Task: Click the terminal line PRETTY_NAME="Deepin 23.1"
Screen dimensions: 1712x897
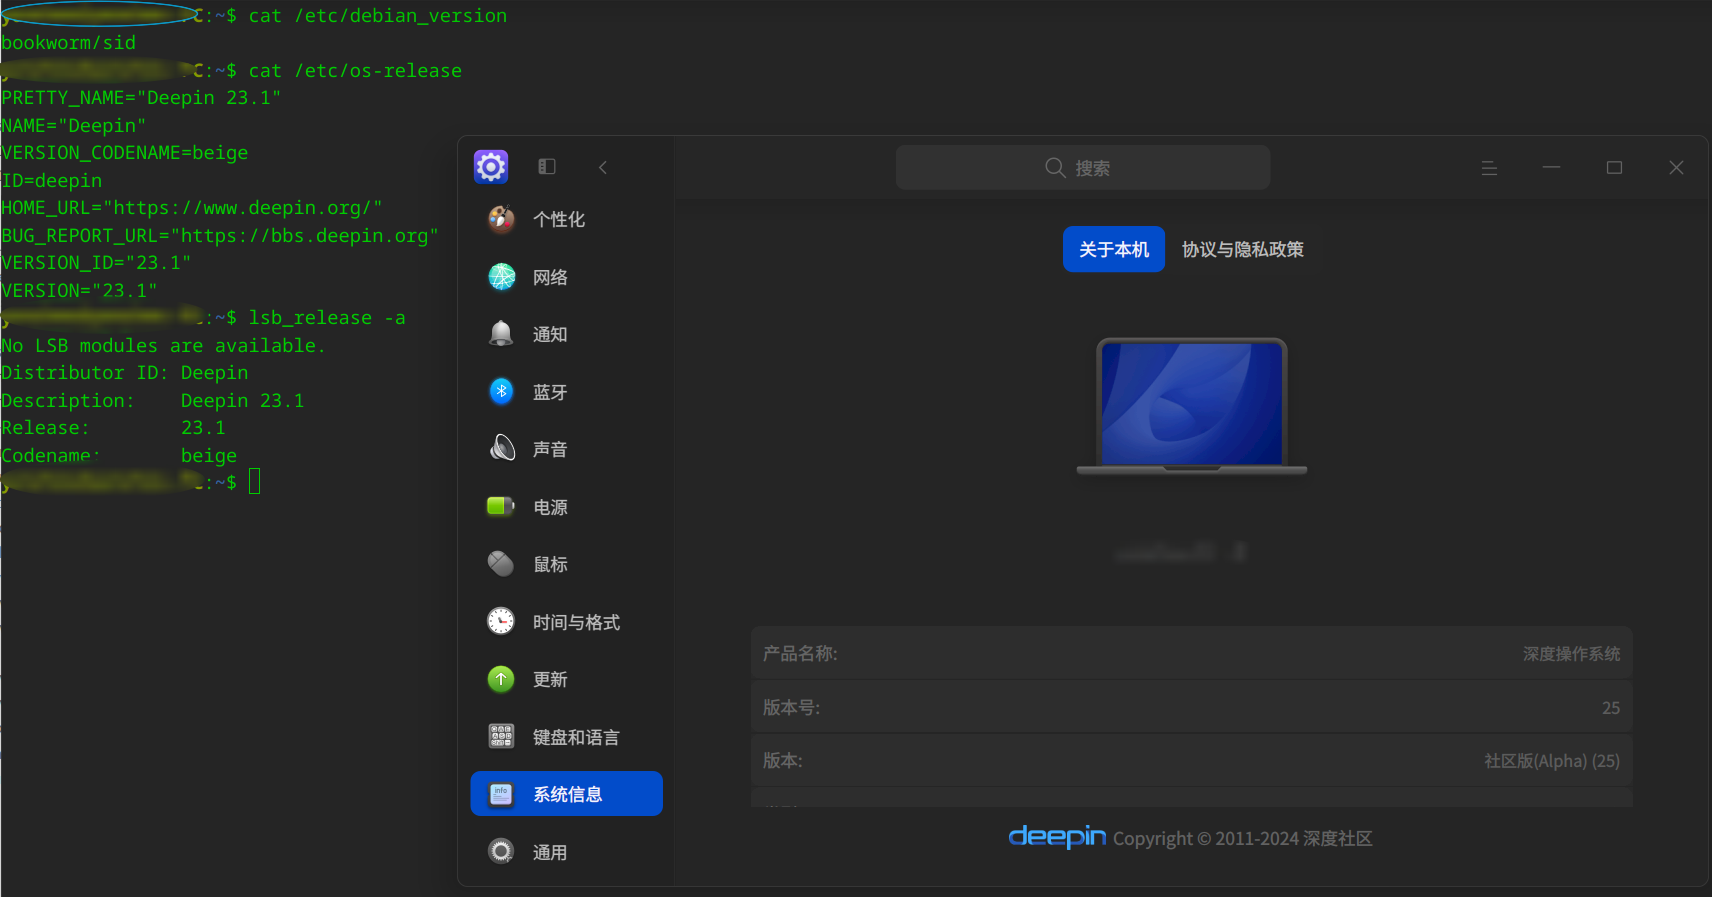Action: 141,98
